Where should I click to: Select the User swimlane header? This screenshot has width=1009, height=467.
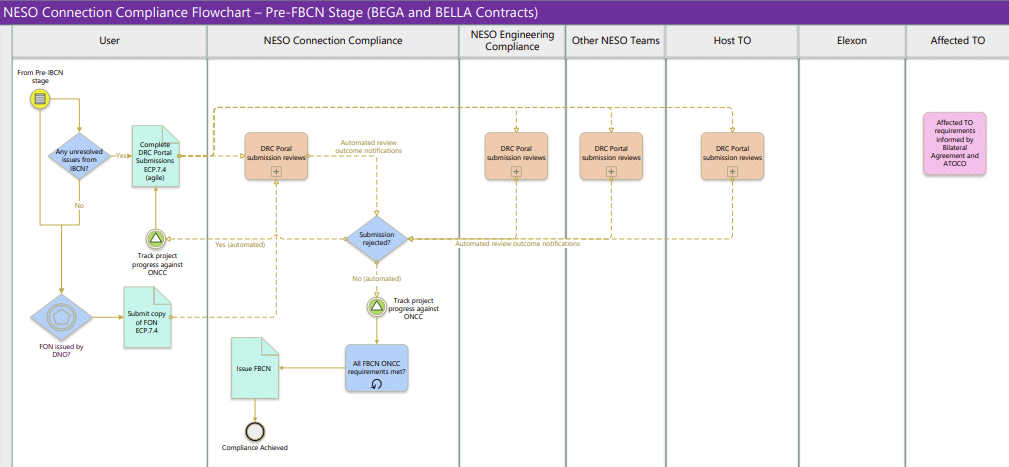109,41
